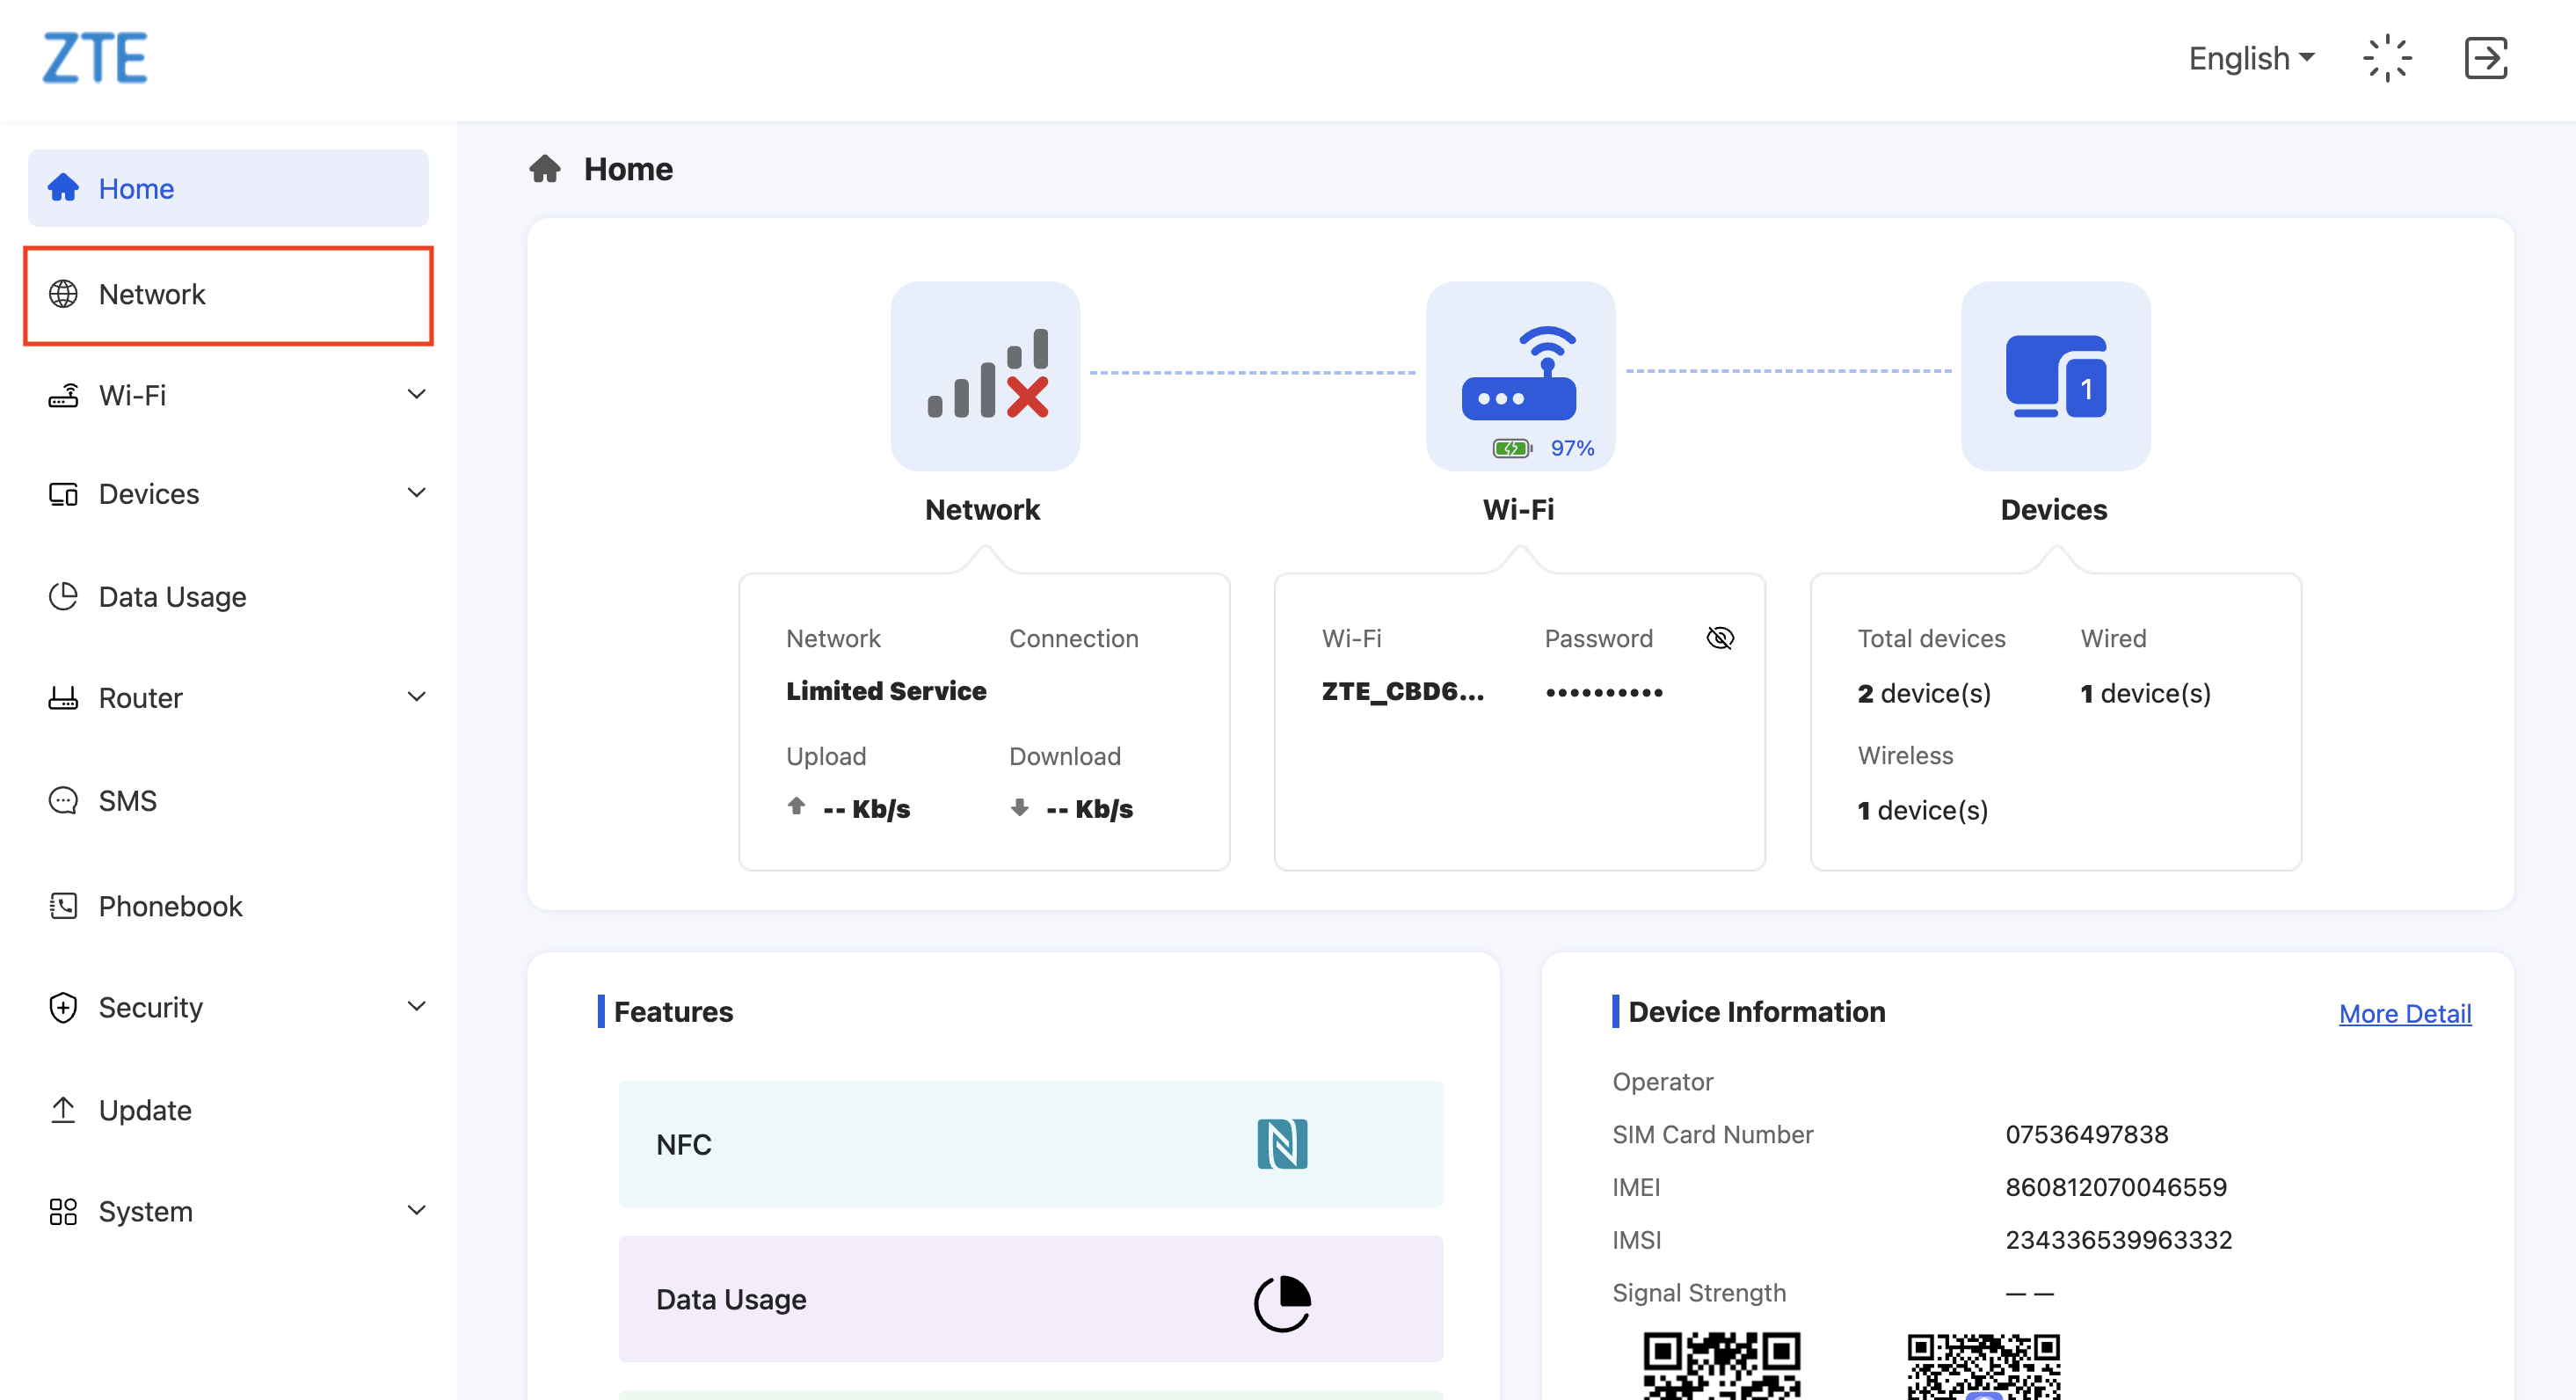Open Data Usage in the sidebar
Screen dimensions: 2576x1400
228,597
